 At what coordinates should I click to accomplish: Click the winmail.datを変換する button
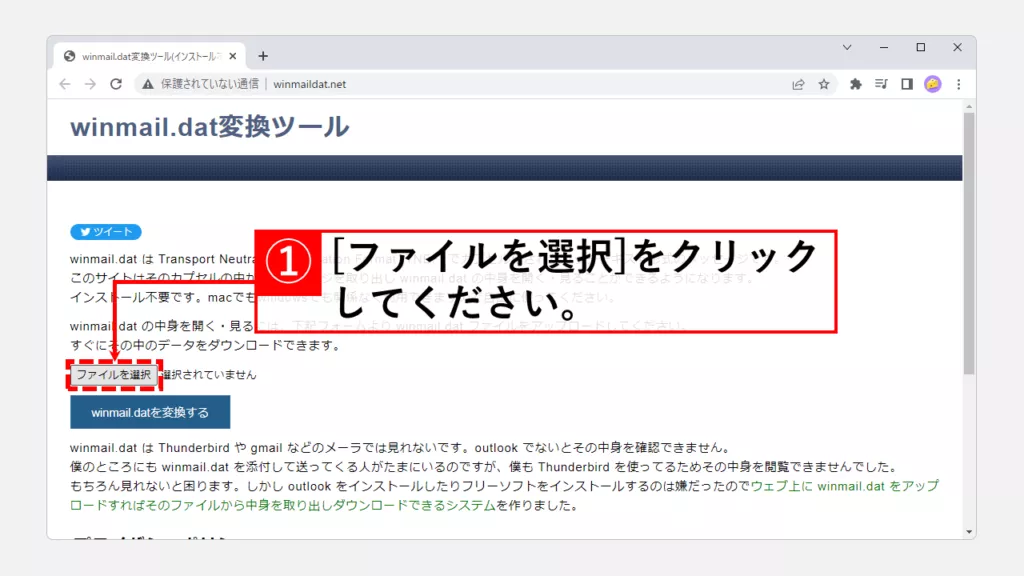coord(150,412)
